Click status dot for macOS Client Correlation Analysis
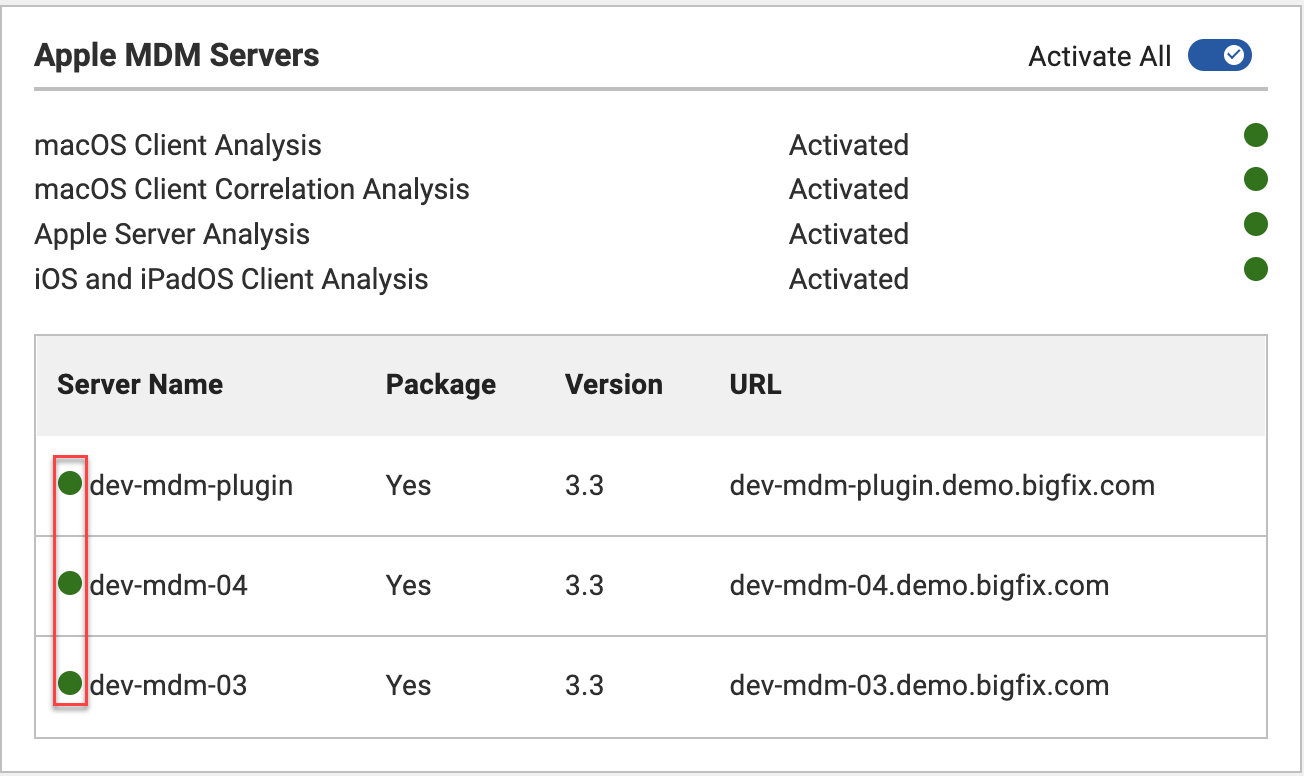Image resolution: width=1304 pixels, height=776 pixels. click(x=1255, y=179)
